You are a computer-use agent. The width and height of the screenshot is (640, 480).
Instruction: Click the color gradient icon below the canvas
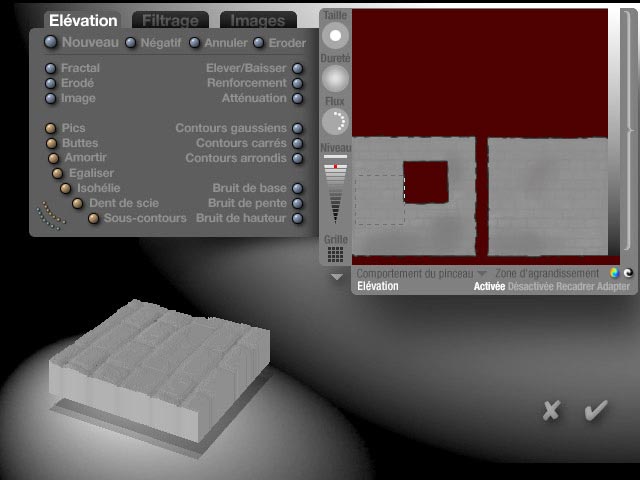614,273
